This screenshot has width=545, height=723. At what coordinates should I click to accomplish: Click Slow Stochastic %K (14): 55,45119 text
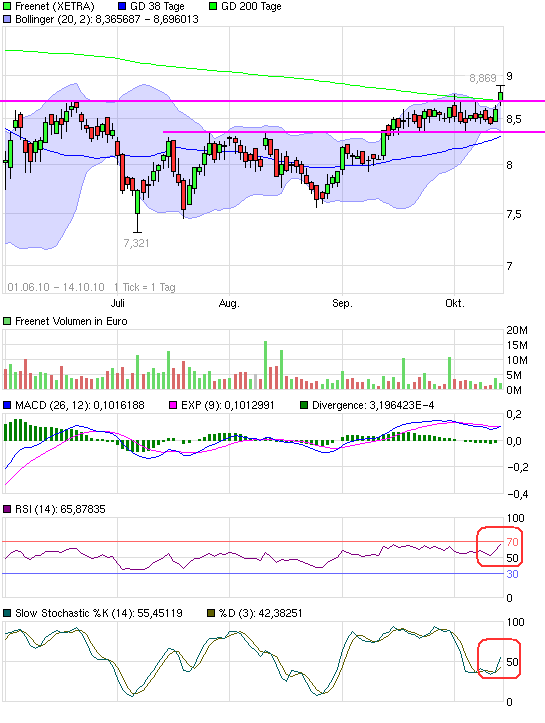point(99,613)
